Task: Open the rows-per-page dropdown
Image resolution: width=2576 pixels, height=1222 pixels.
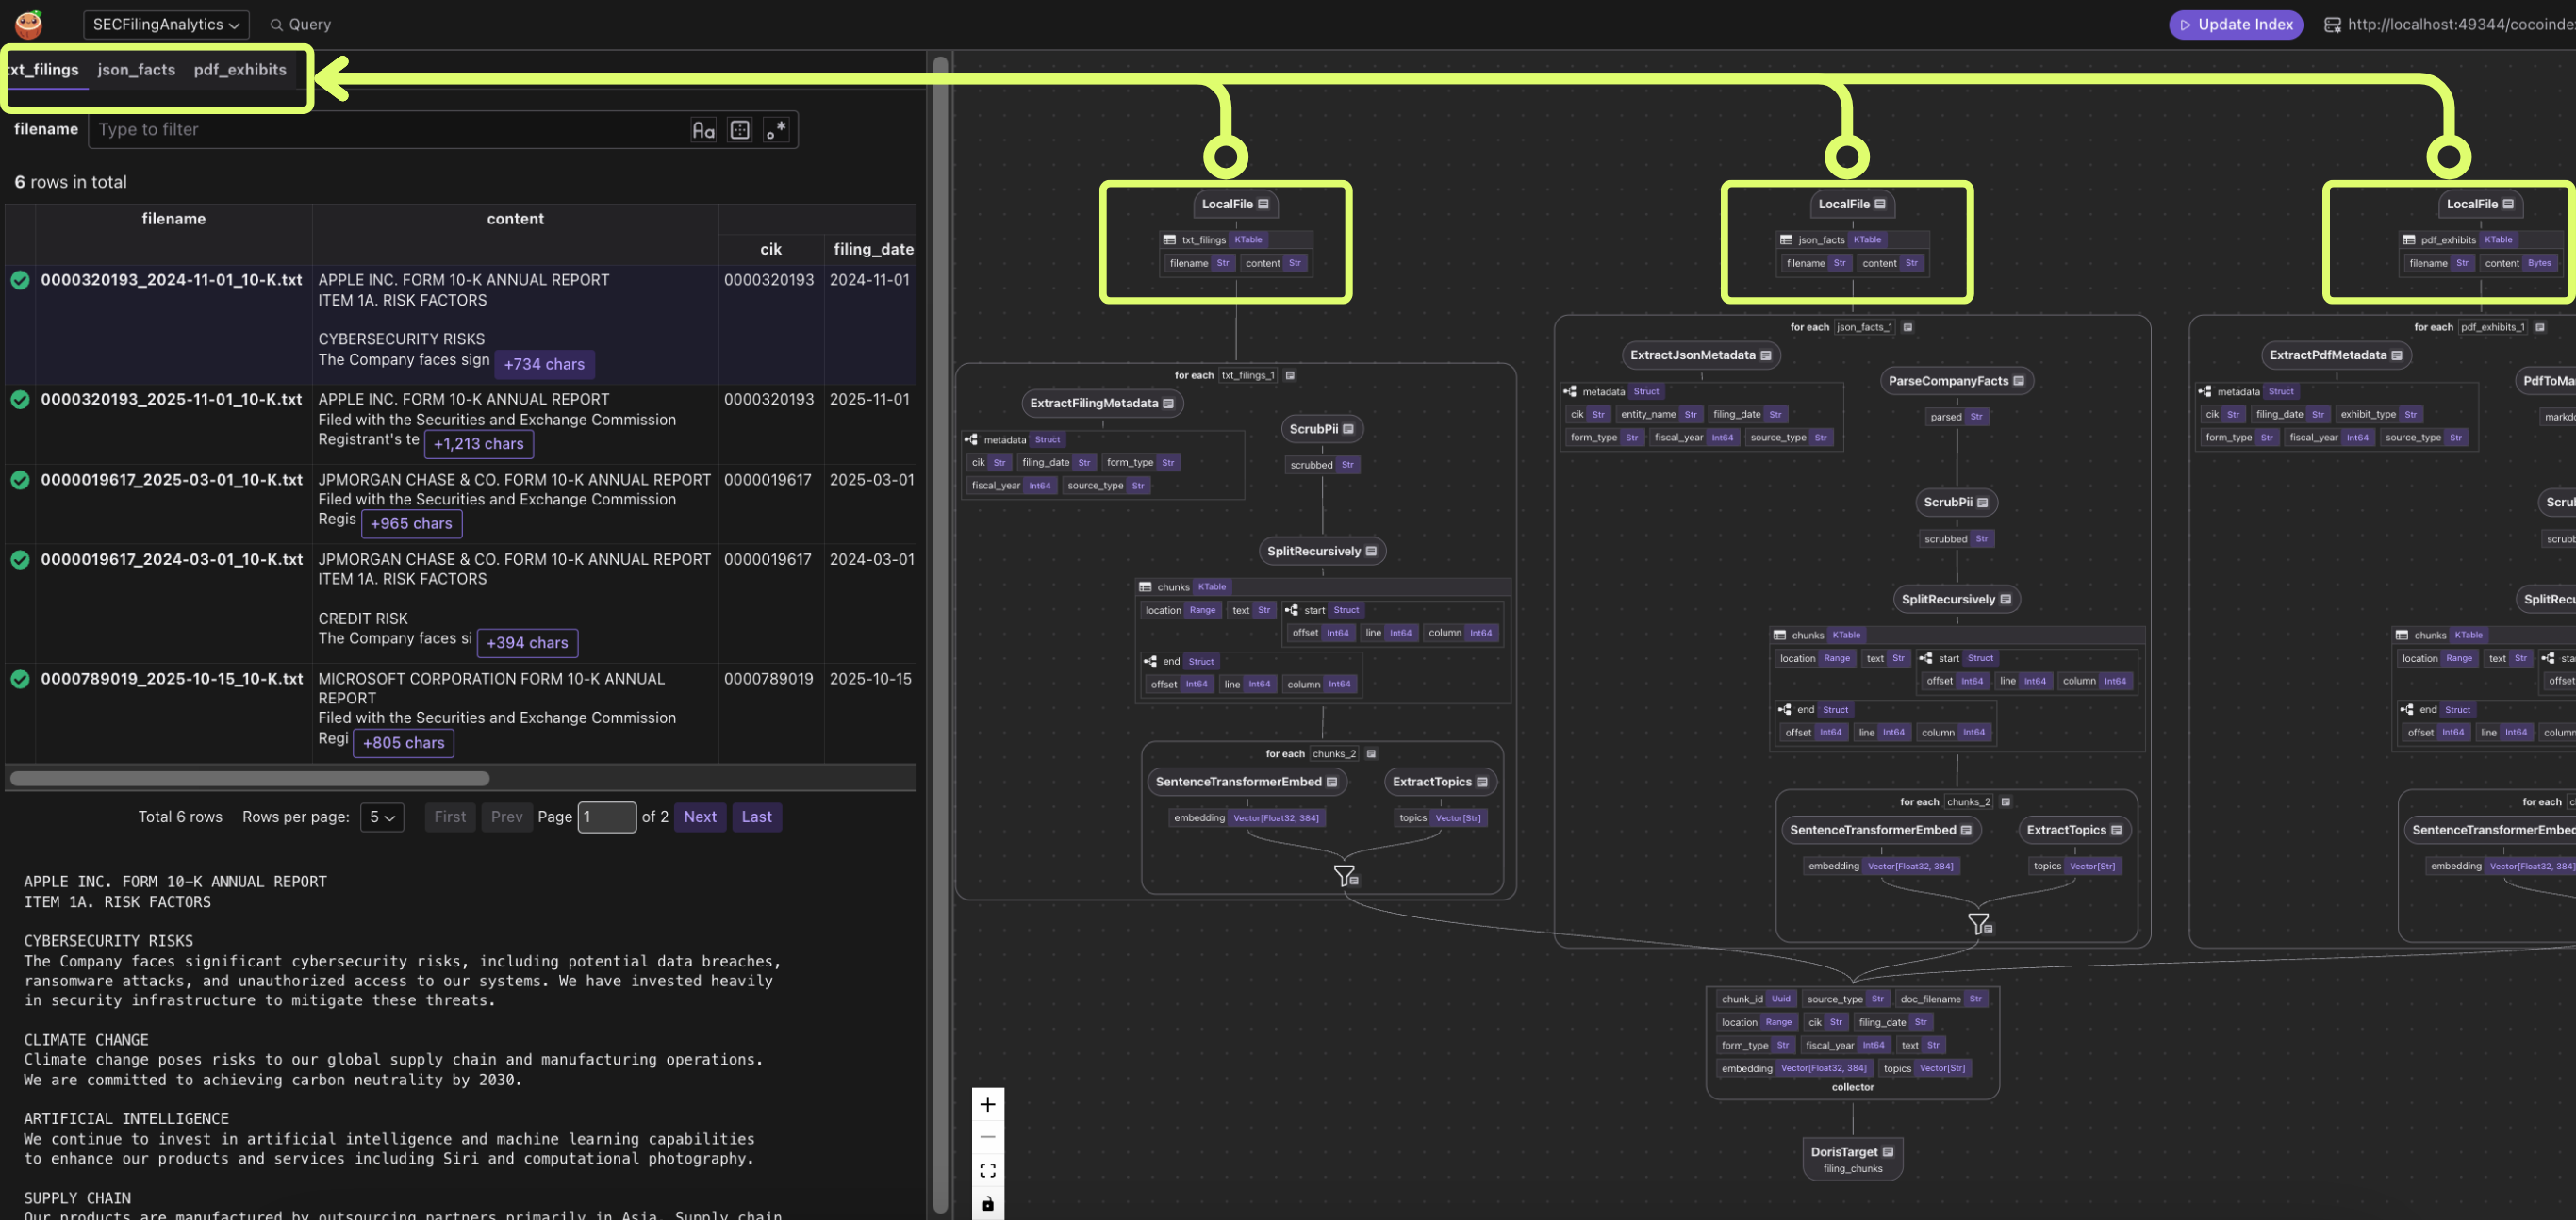Action: pyautogui.click(x=381, y=817)
